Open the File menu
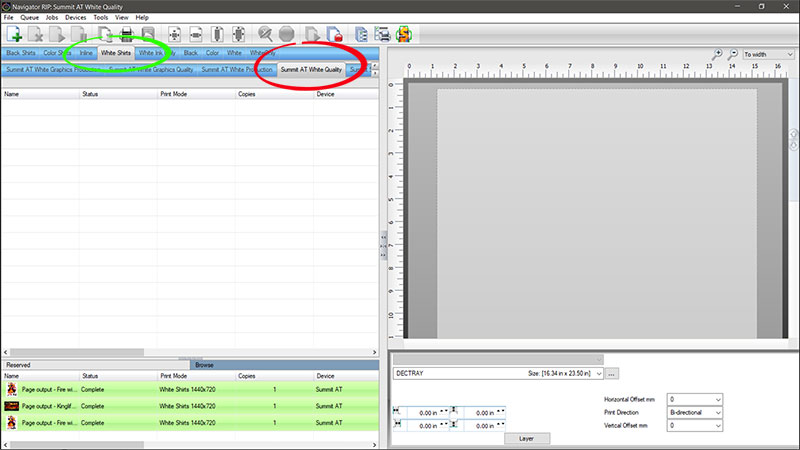 (x=9, y=17)
